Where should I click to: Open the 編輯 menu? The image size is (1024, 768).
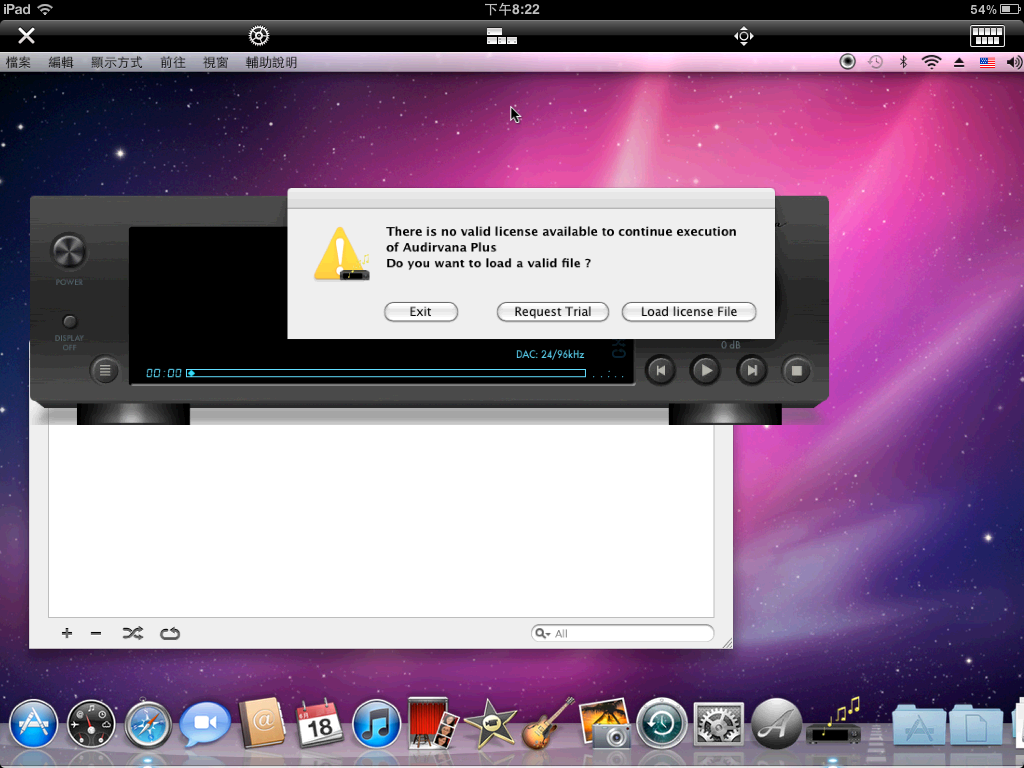[x=61, y=63]
